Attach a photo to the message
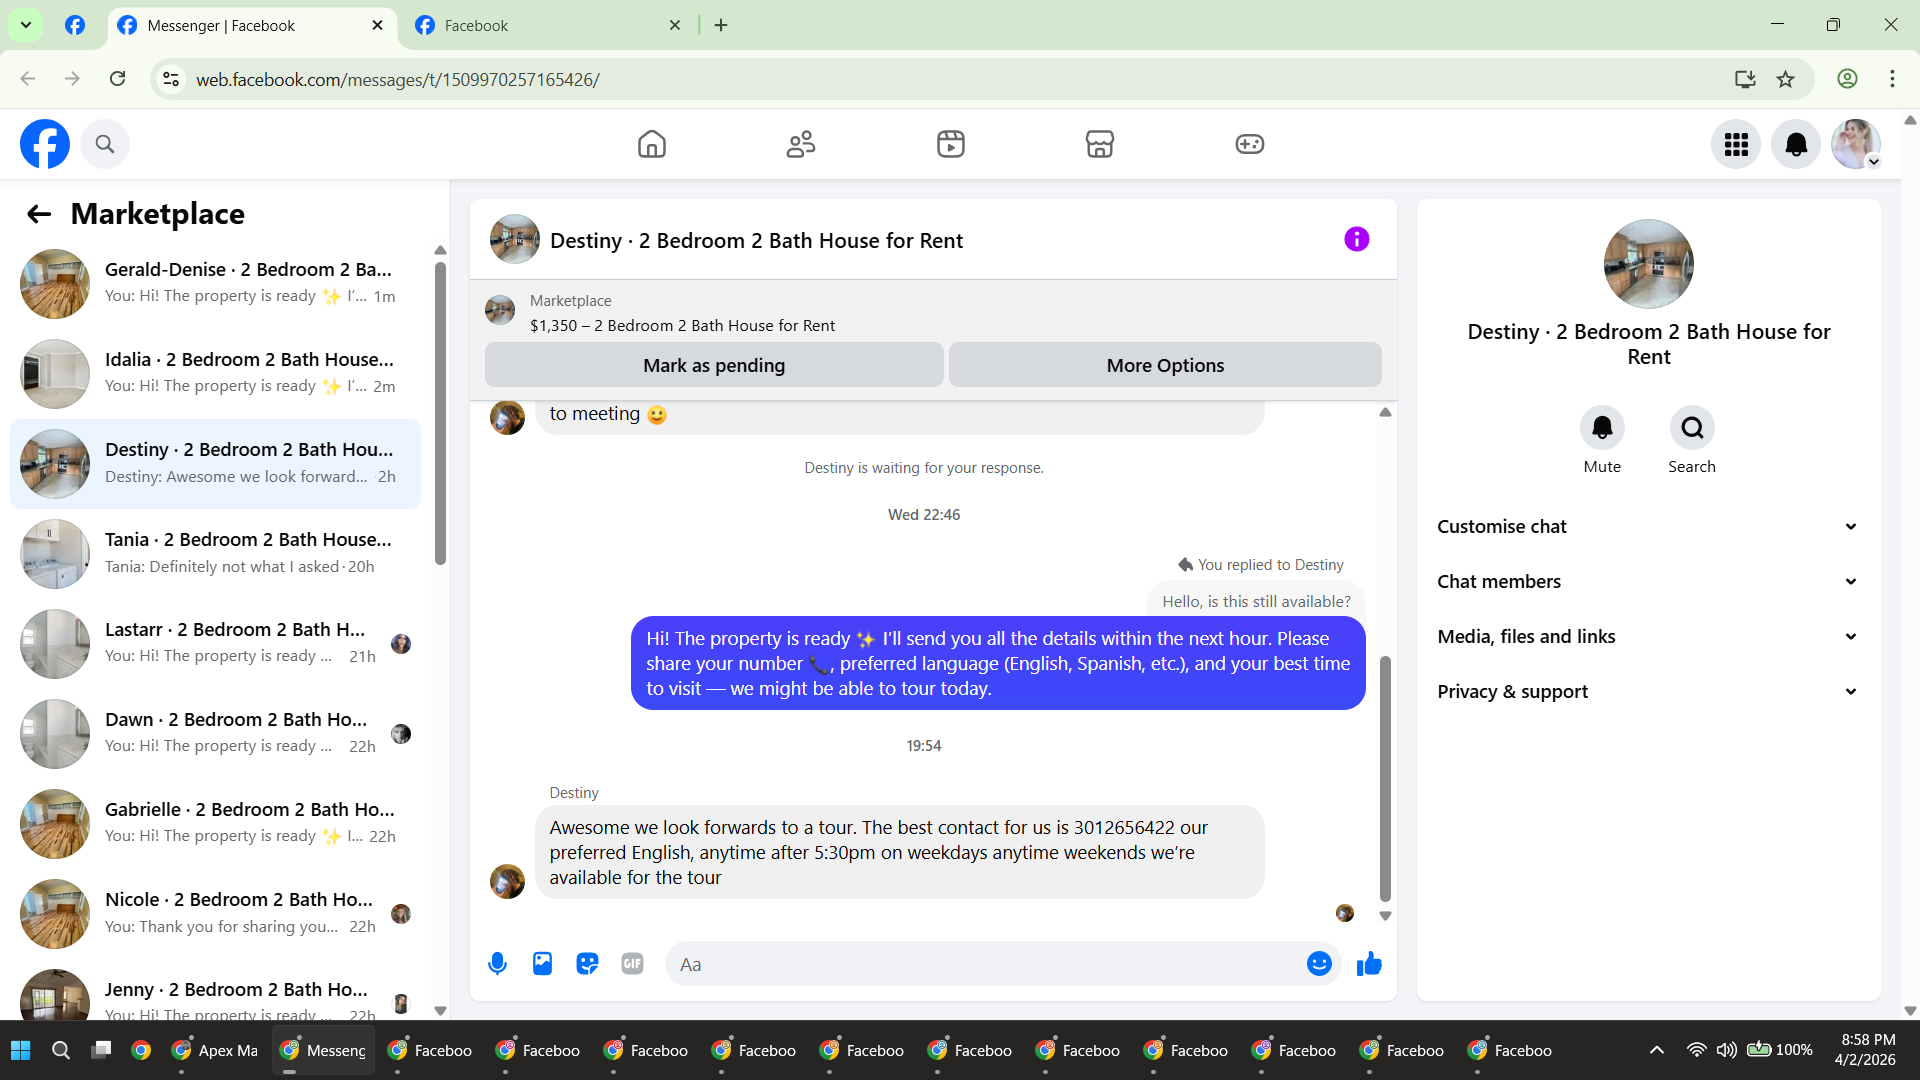Screen dimensions: 1920x1080 [542, 964]
